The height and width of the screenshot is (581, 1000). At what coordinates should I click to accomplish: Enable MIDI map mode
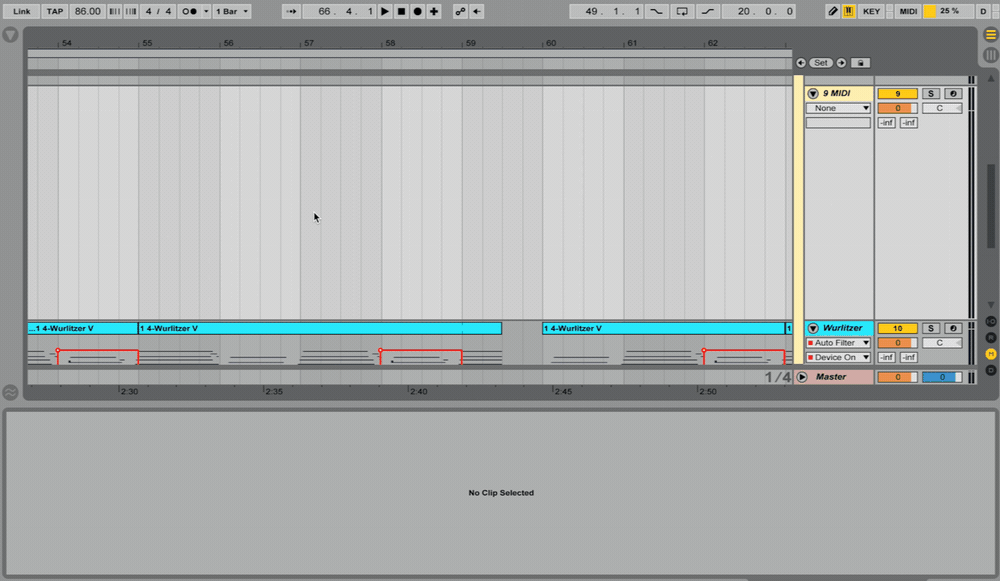click(906, 11)
